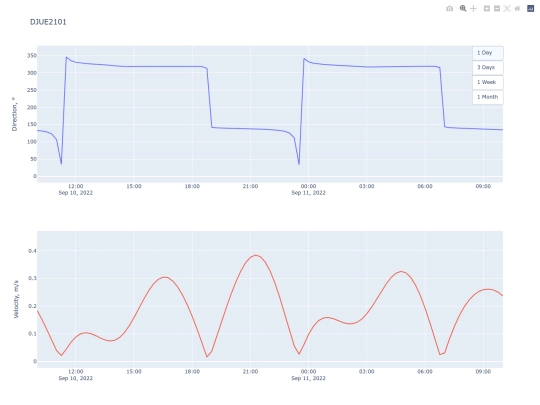
Task: Select the 1 Day range button
Action: (x=488, y=53)
